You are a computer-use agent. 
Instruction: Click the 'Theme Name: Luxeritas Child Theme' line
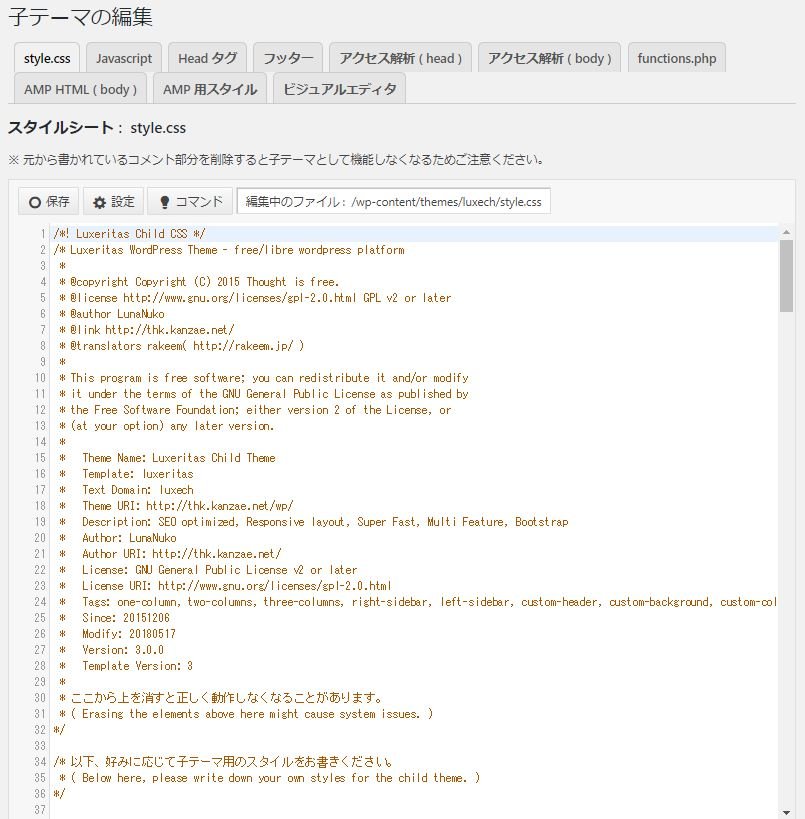point(167,458)
